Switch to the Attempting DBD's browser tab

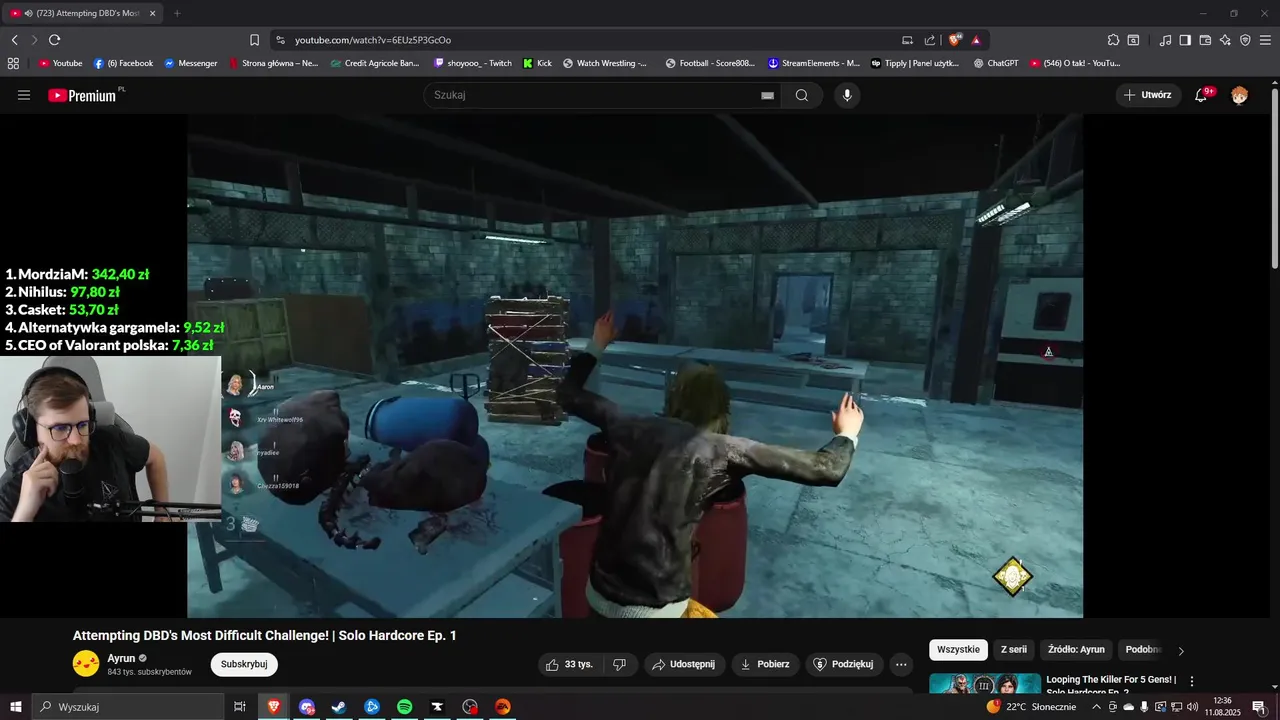coord(84,13)
